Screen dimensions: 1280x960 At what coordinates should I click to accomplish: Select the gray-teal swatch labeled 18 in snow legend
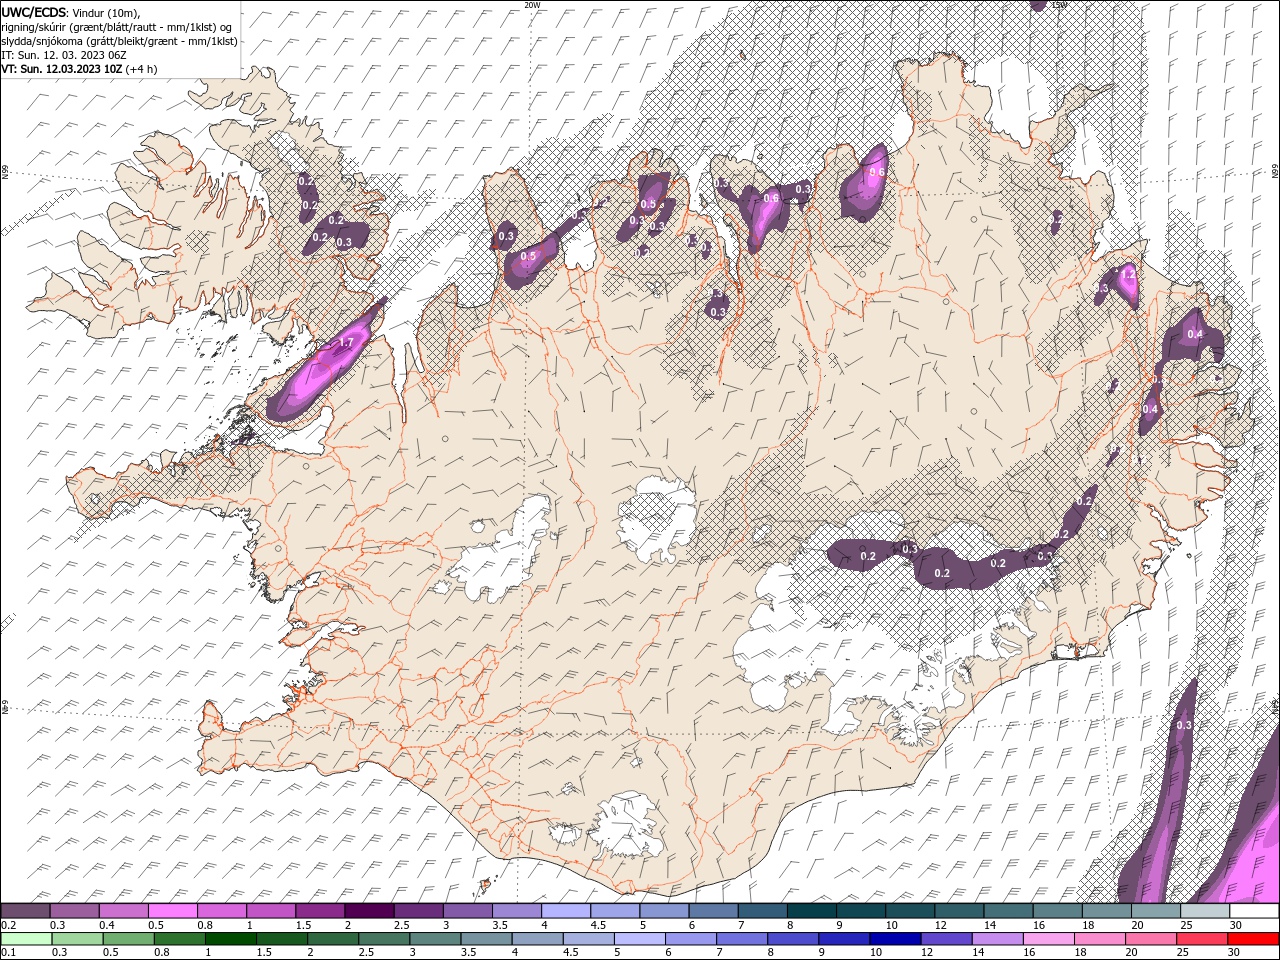tap(1107, 911)
